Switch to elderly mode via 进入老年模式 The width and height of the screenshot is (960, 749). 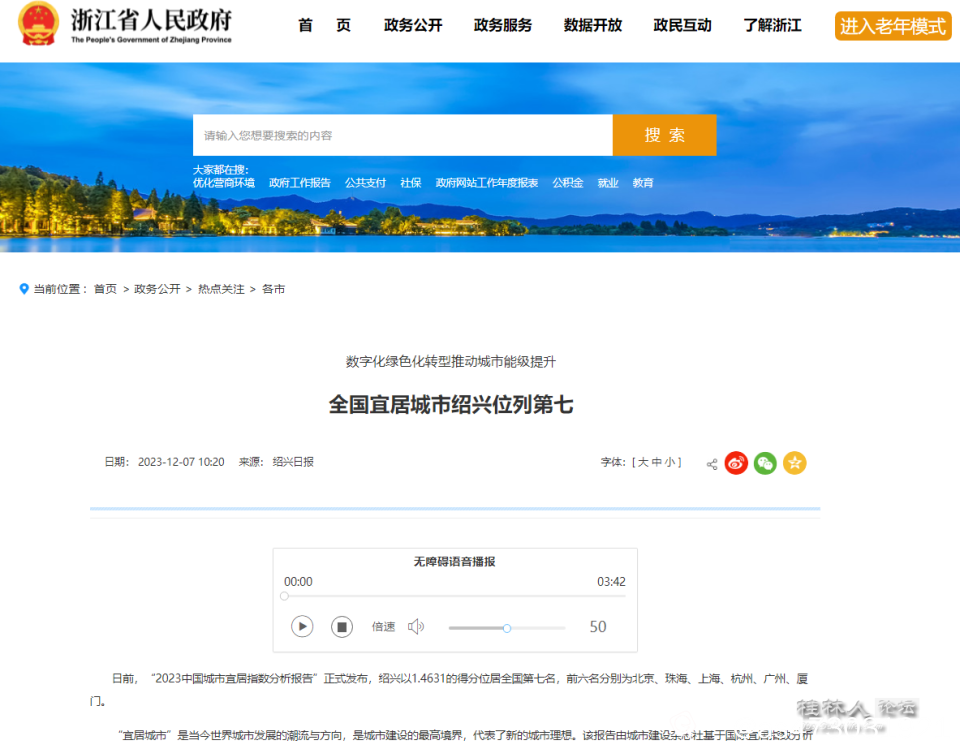pos(892,25)
